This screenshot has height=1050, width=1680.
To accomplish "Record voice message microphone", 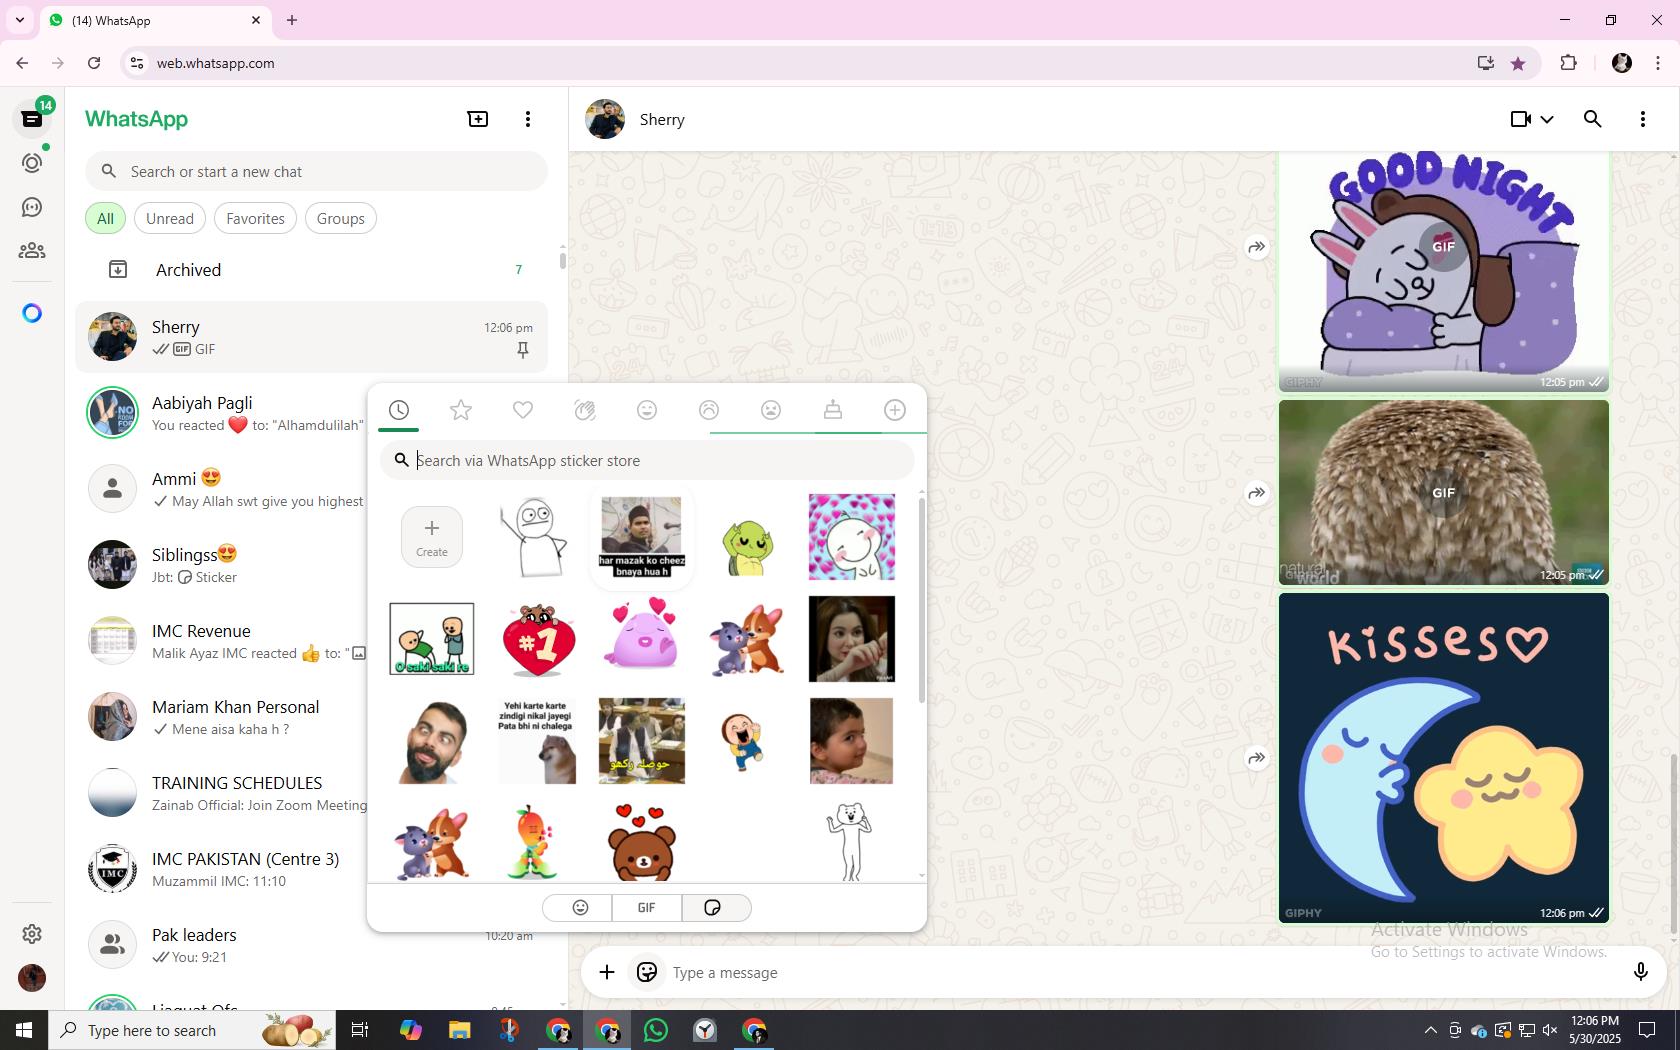I will (x=1640, y=972).
